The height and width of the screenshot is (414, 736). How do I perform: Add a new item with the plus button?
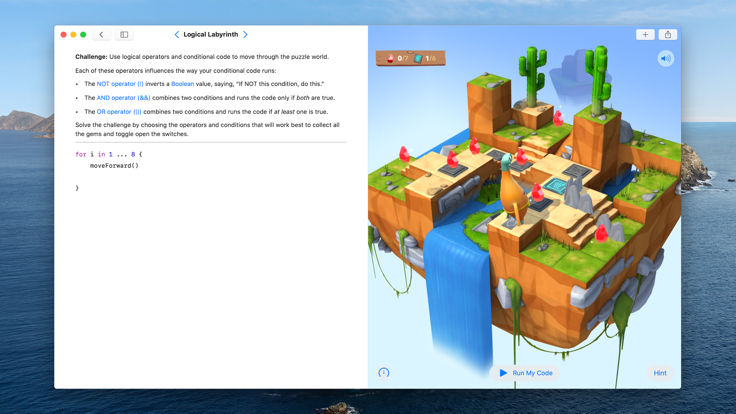645,35
